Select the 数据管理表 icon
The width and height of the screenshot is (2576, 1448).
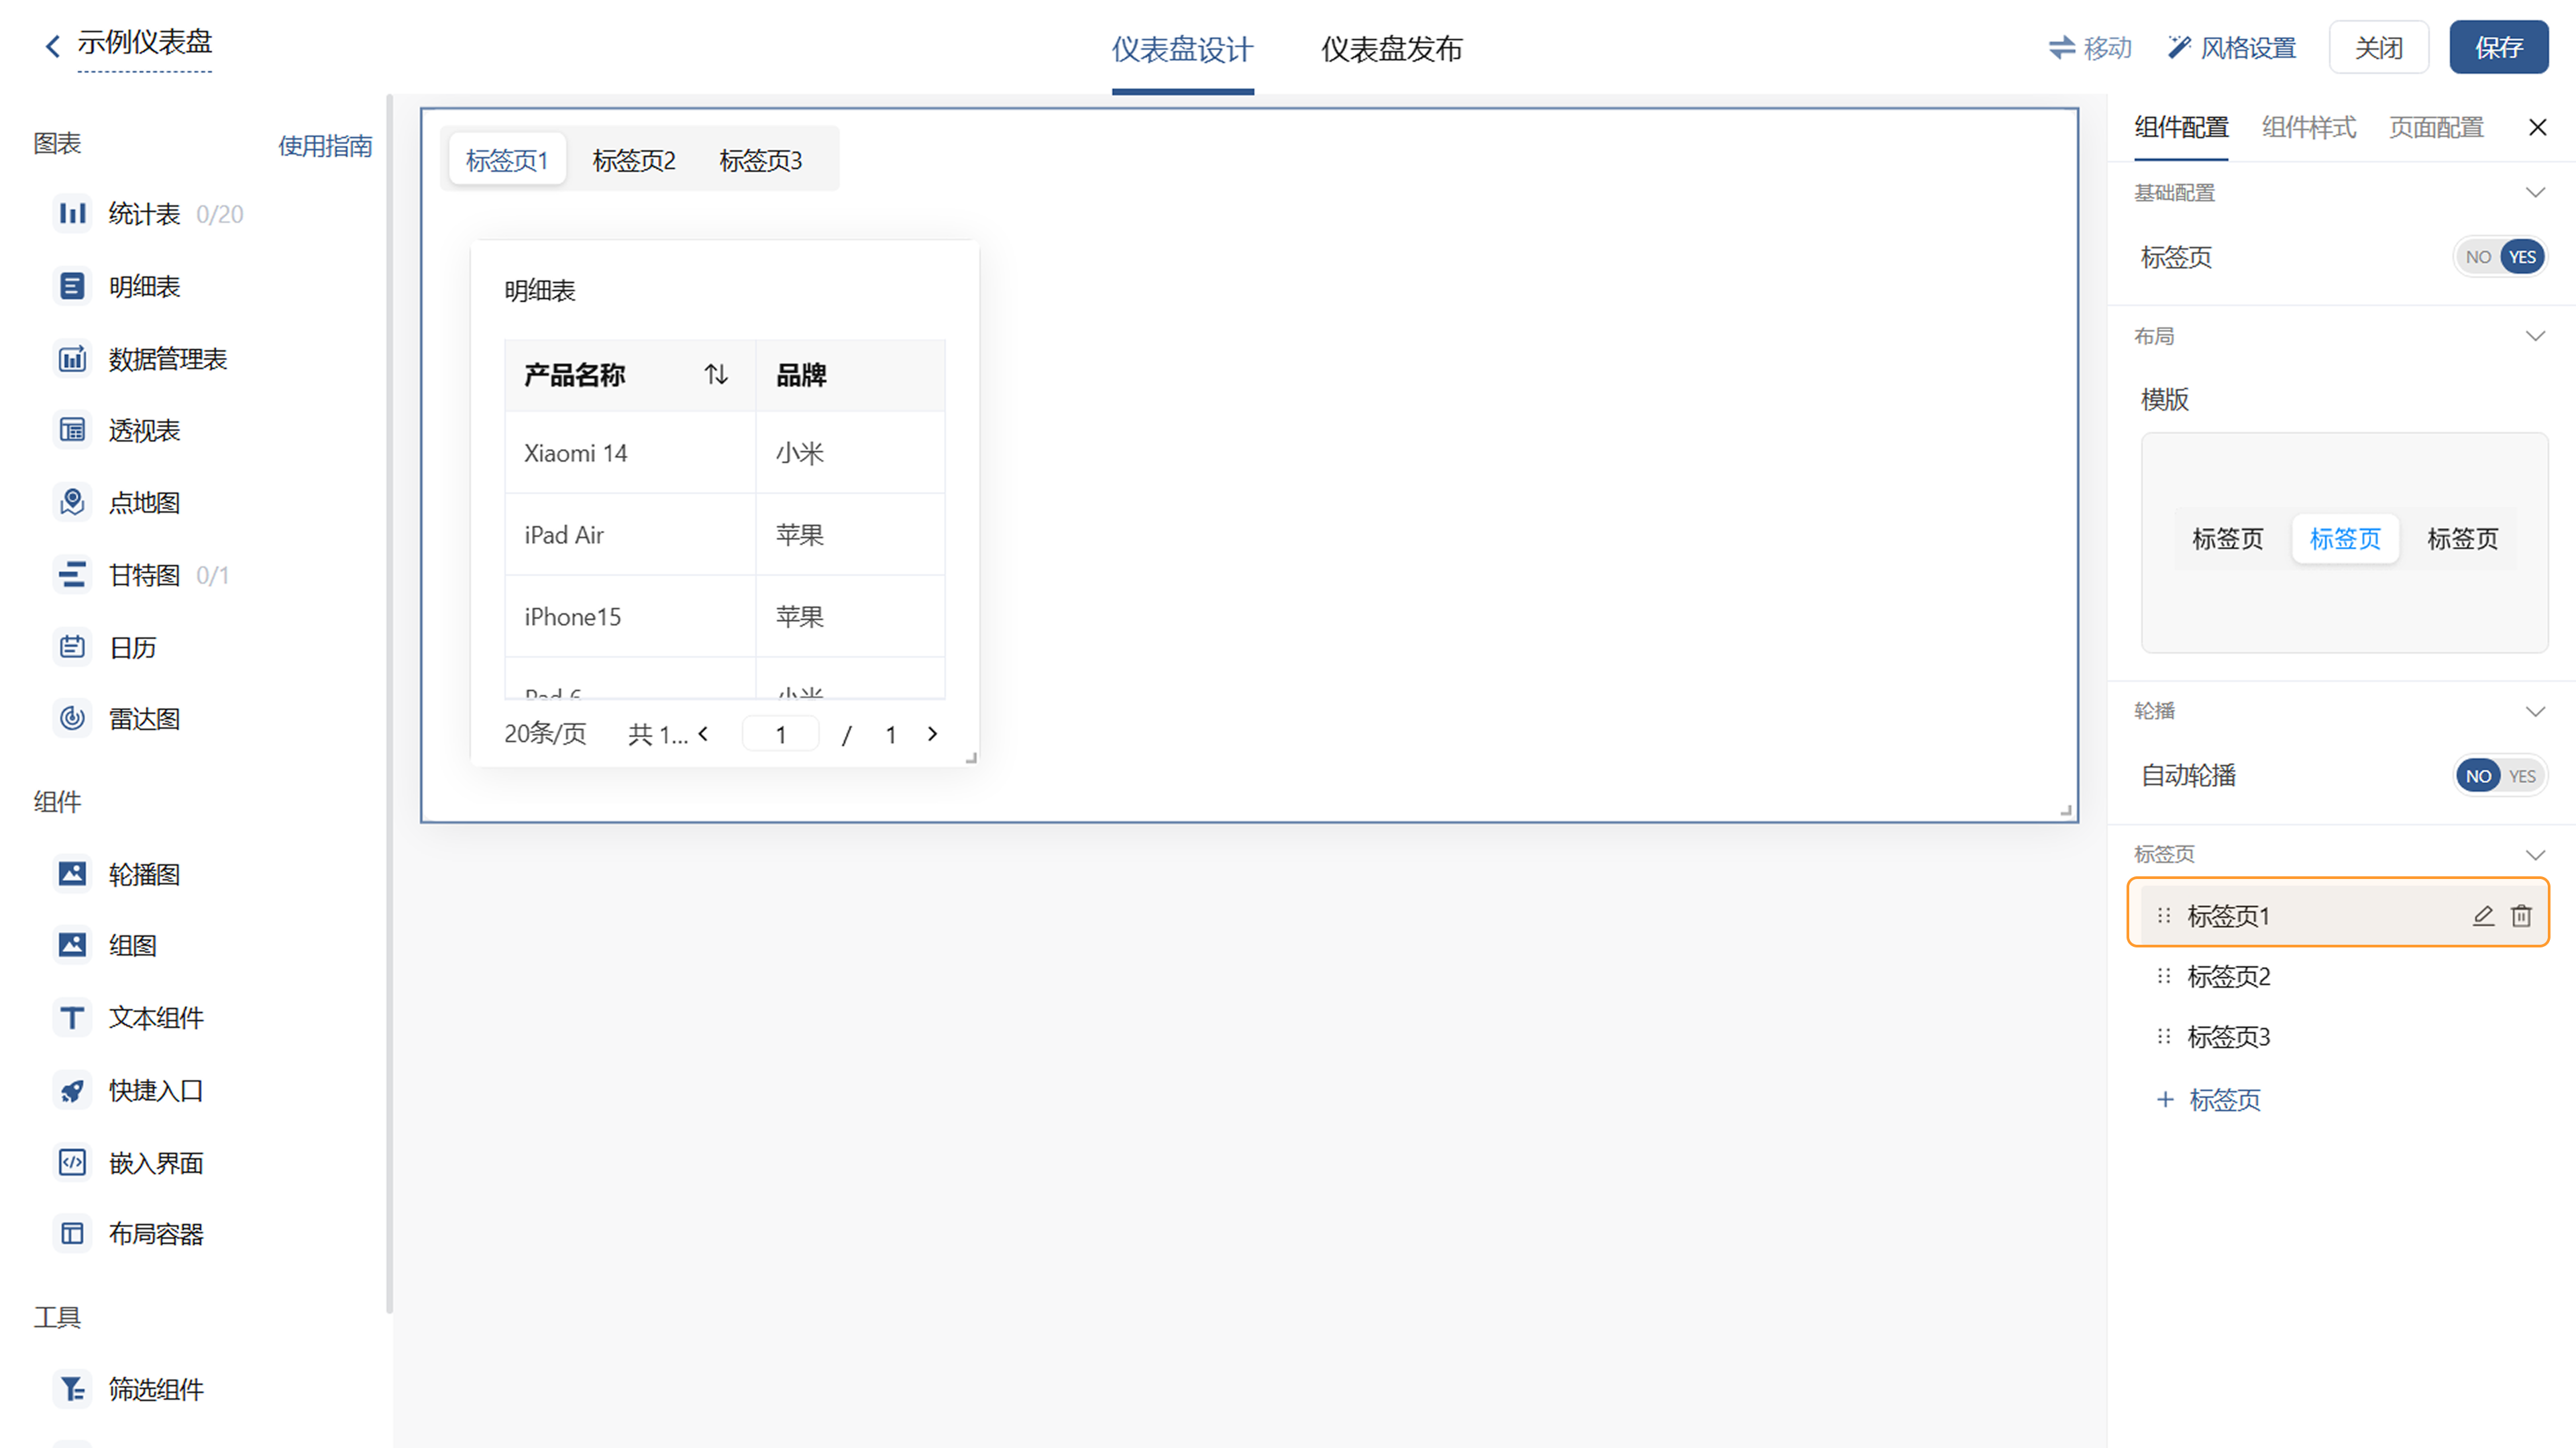[72, 358]
